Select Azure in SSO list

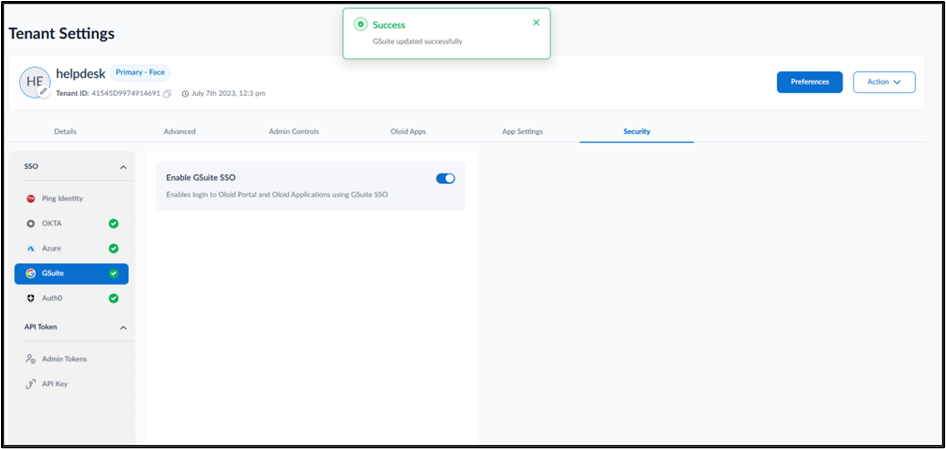coord(71,249)
